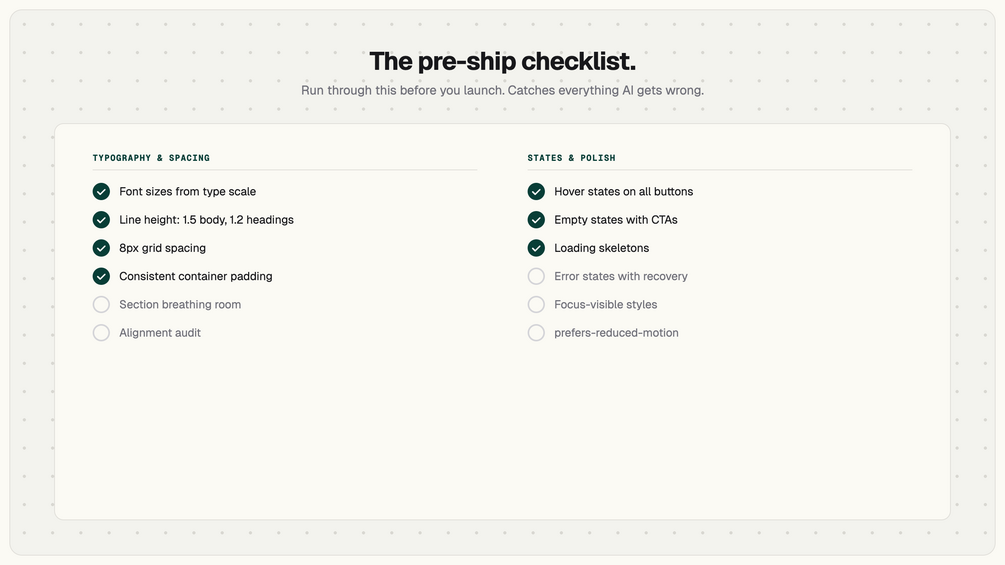1005x565 pixels.
Task: Mark Focus-visible styles as done
Action: tap(536, 304)
